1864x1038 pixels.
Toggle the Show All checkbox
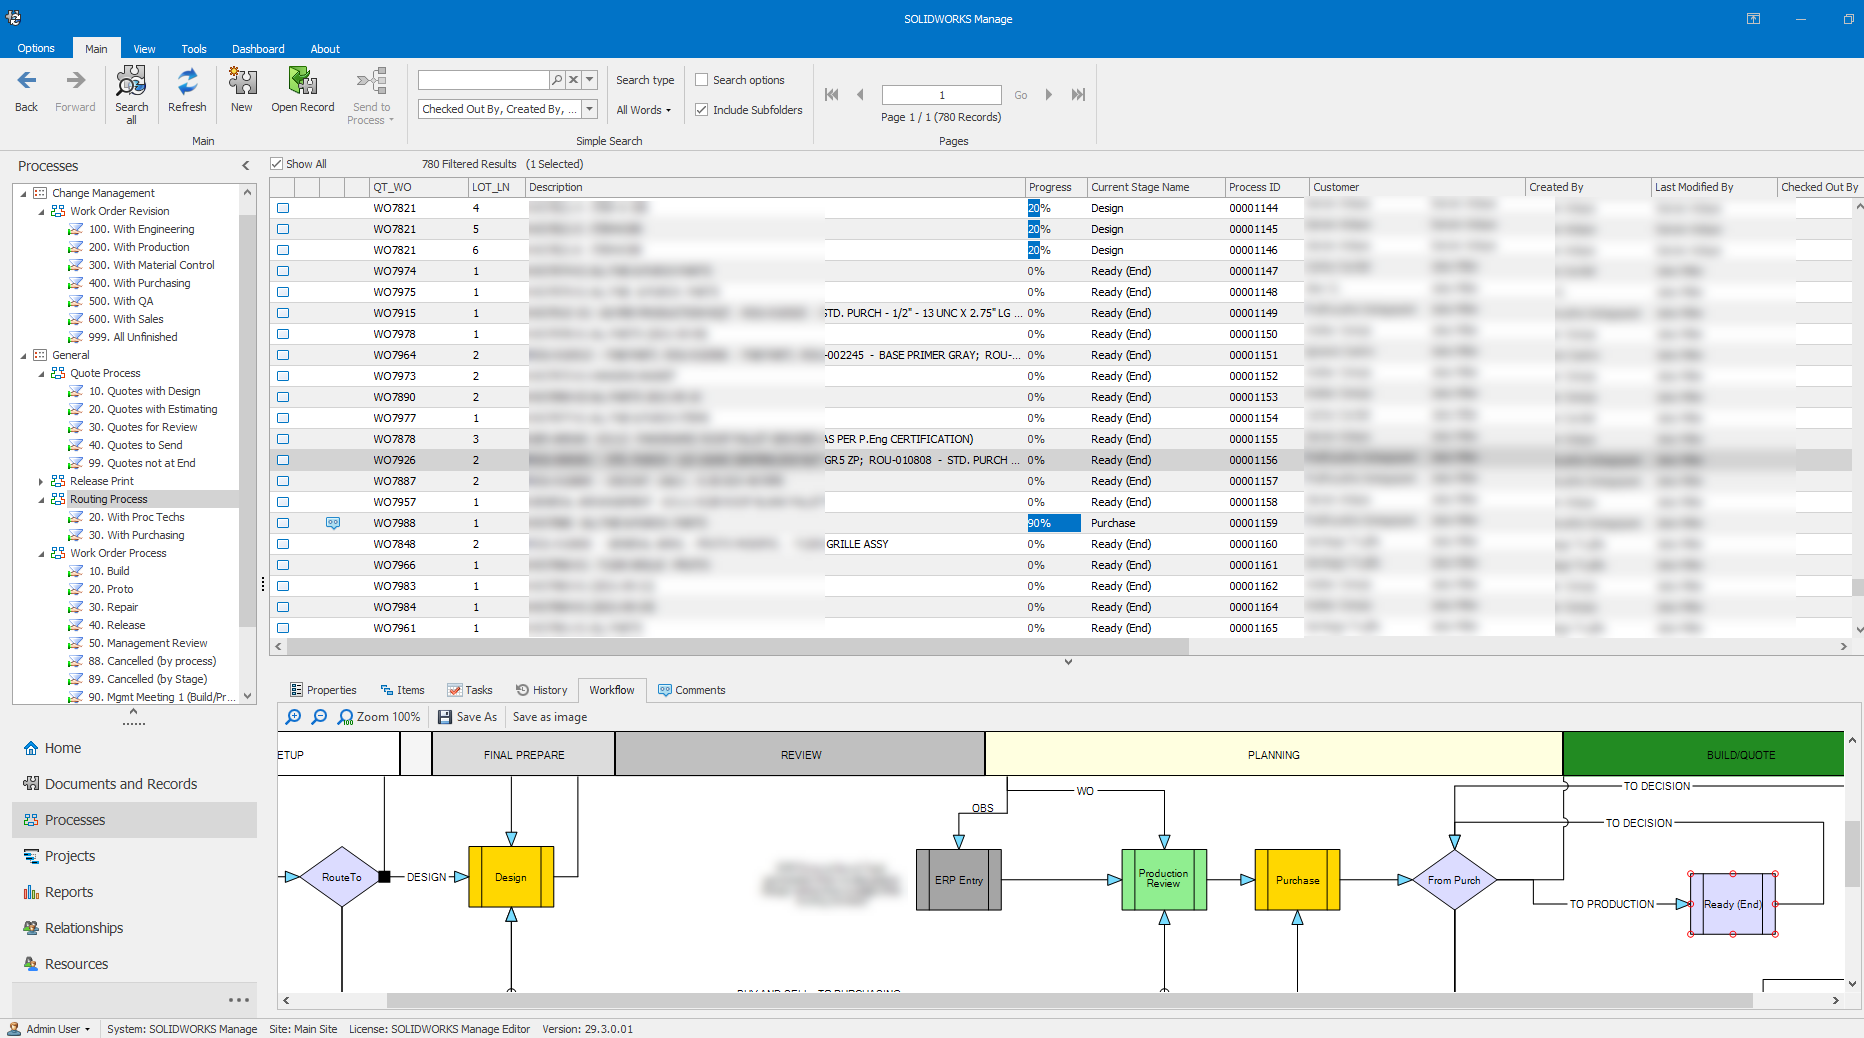[277, 164]
